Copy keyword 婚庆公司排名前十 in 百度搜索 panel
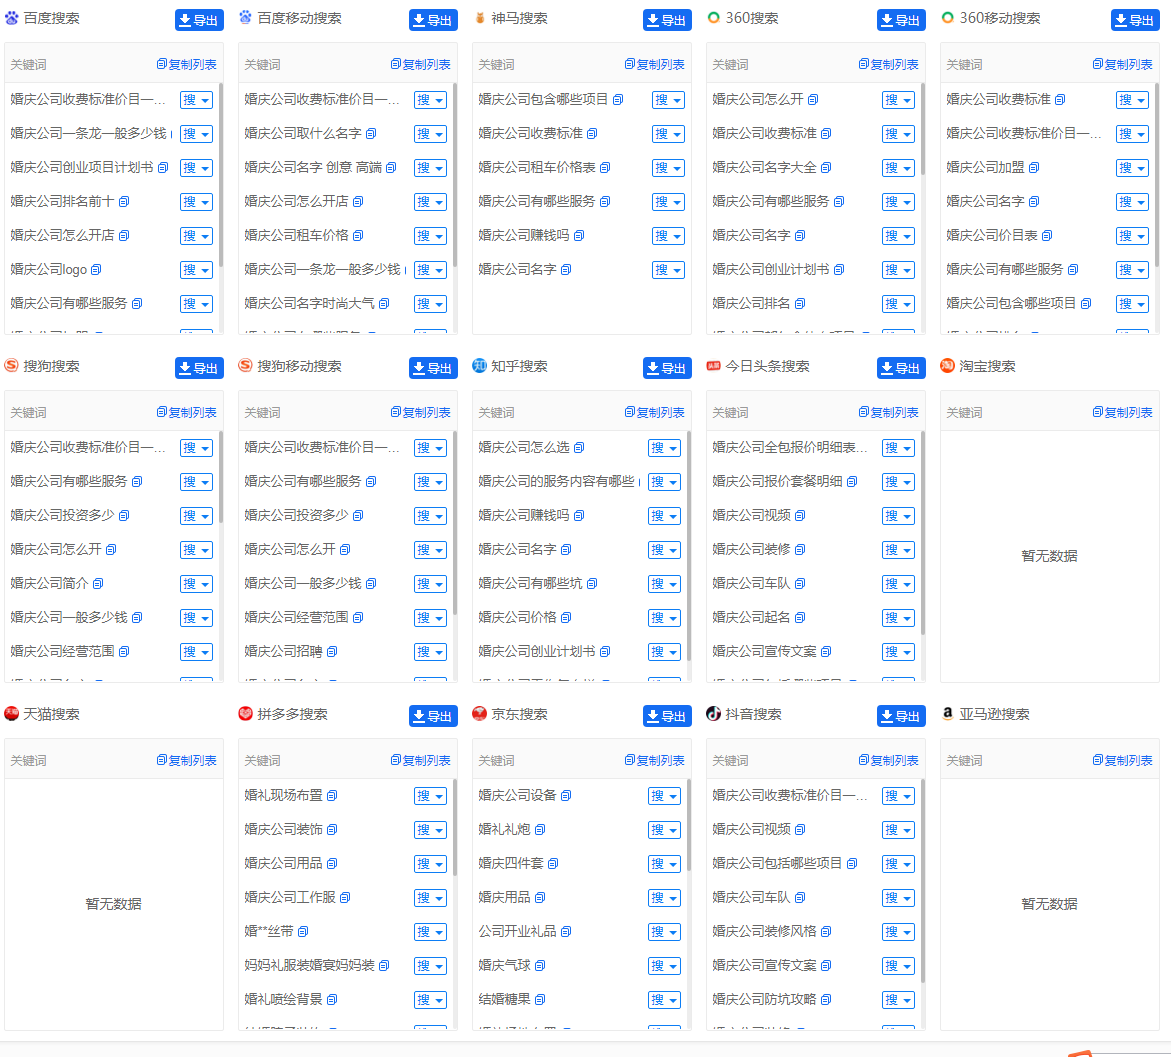This screenshot has width=1171, height=1057. point(124,202)
